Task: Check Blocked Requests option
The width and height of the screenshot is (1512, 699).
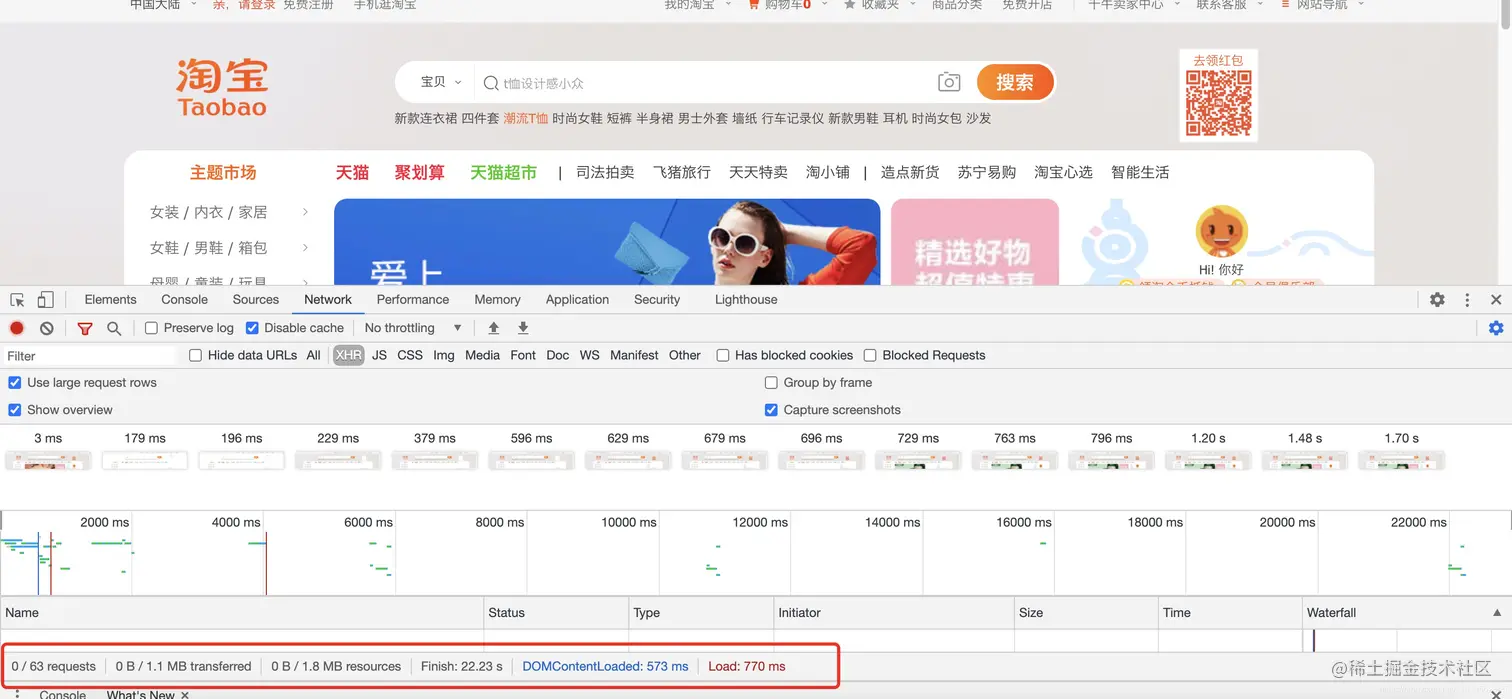Action: (x=870, y=355)
